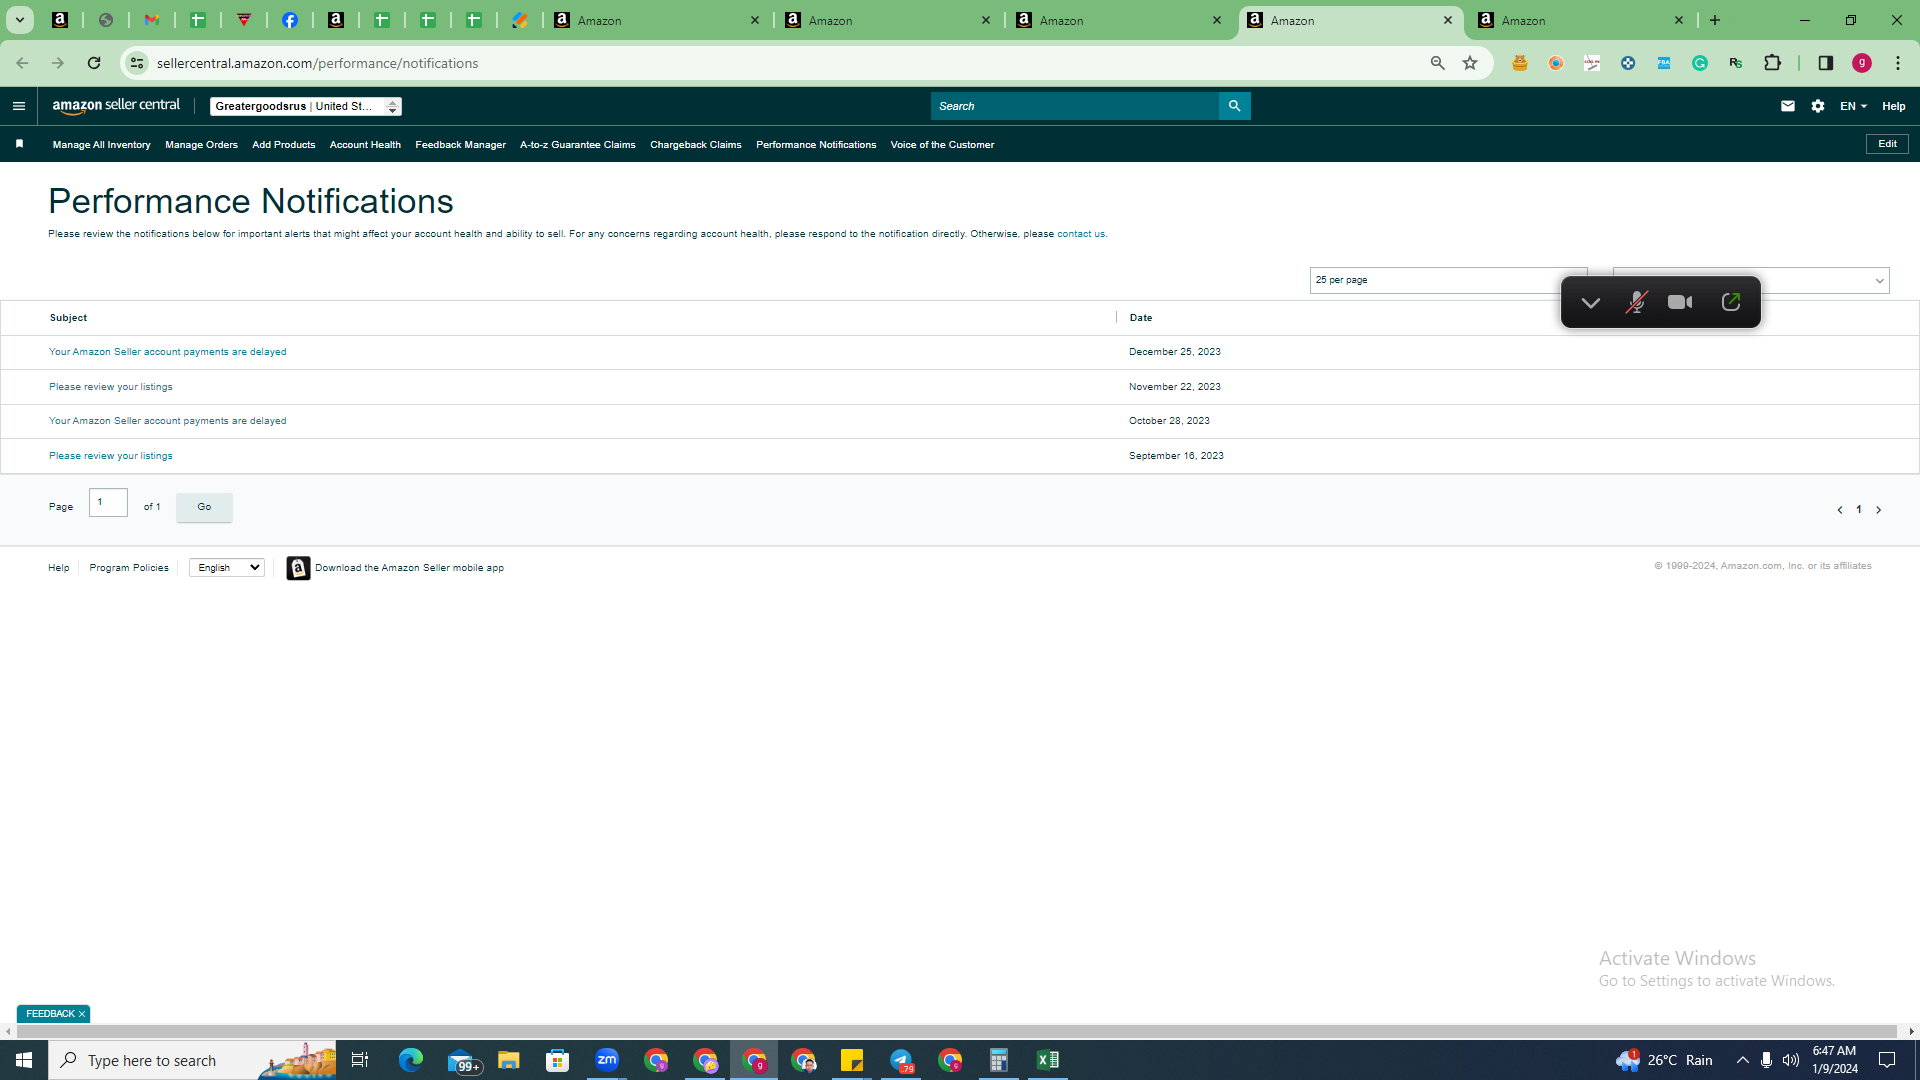Go to the next page arrow
1920x1080 pixels.
tap(1879, 510)
